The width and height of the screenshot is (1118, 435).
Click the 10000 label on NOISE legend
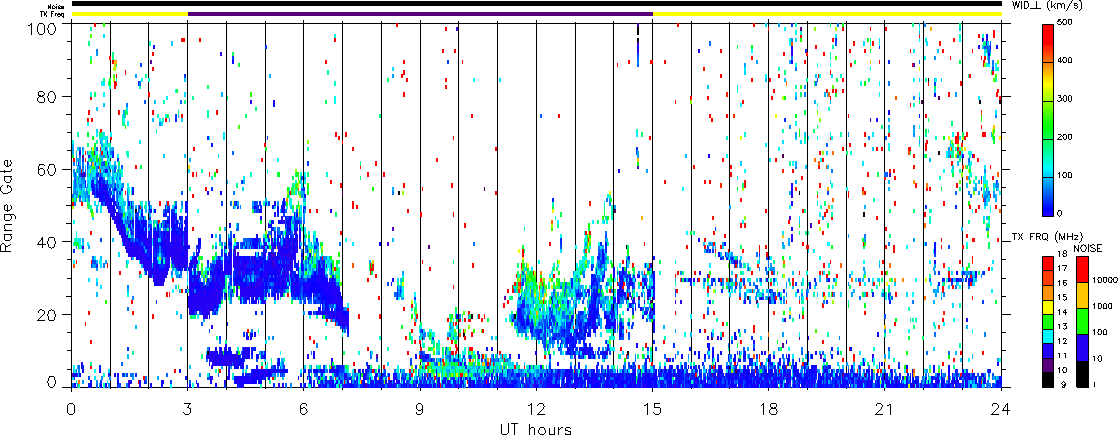(x=1105, y=280)
